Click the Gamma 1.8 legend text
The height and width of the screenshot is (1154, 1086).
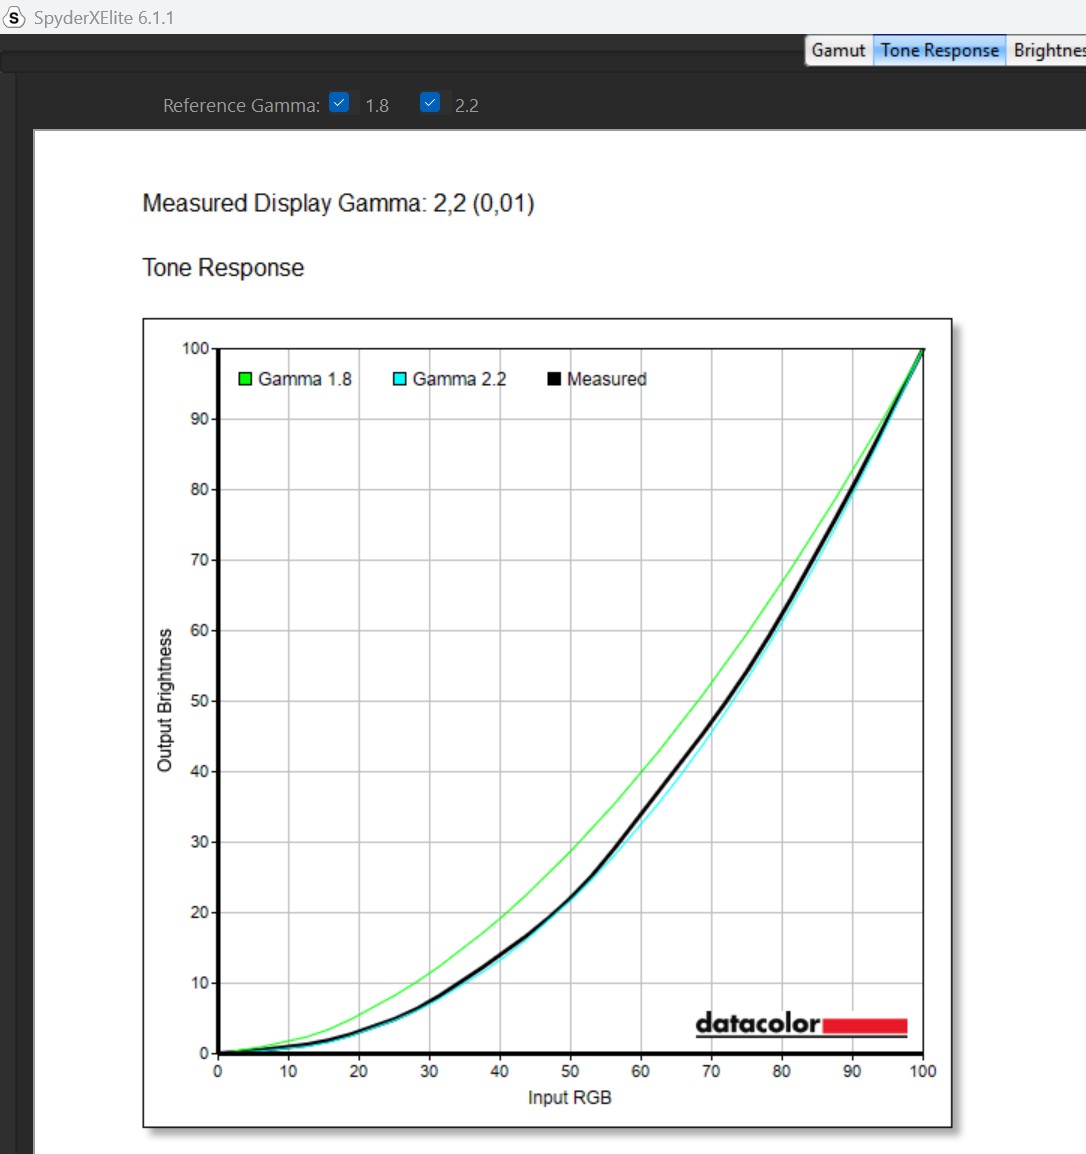[305, 379]
